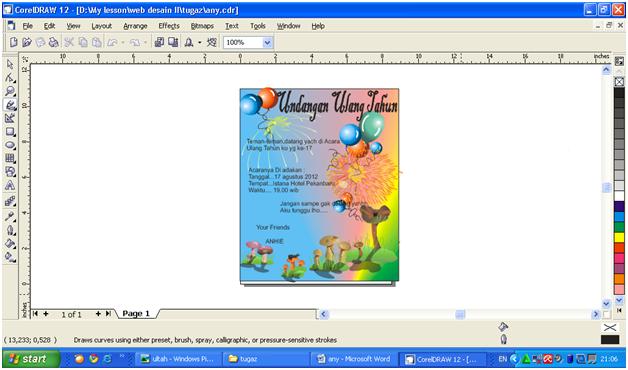This screenshot has height=370, width=628.
Task: Select the Text tool
Action: pos(10,185)
